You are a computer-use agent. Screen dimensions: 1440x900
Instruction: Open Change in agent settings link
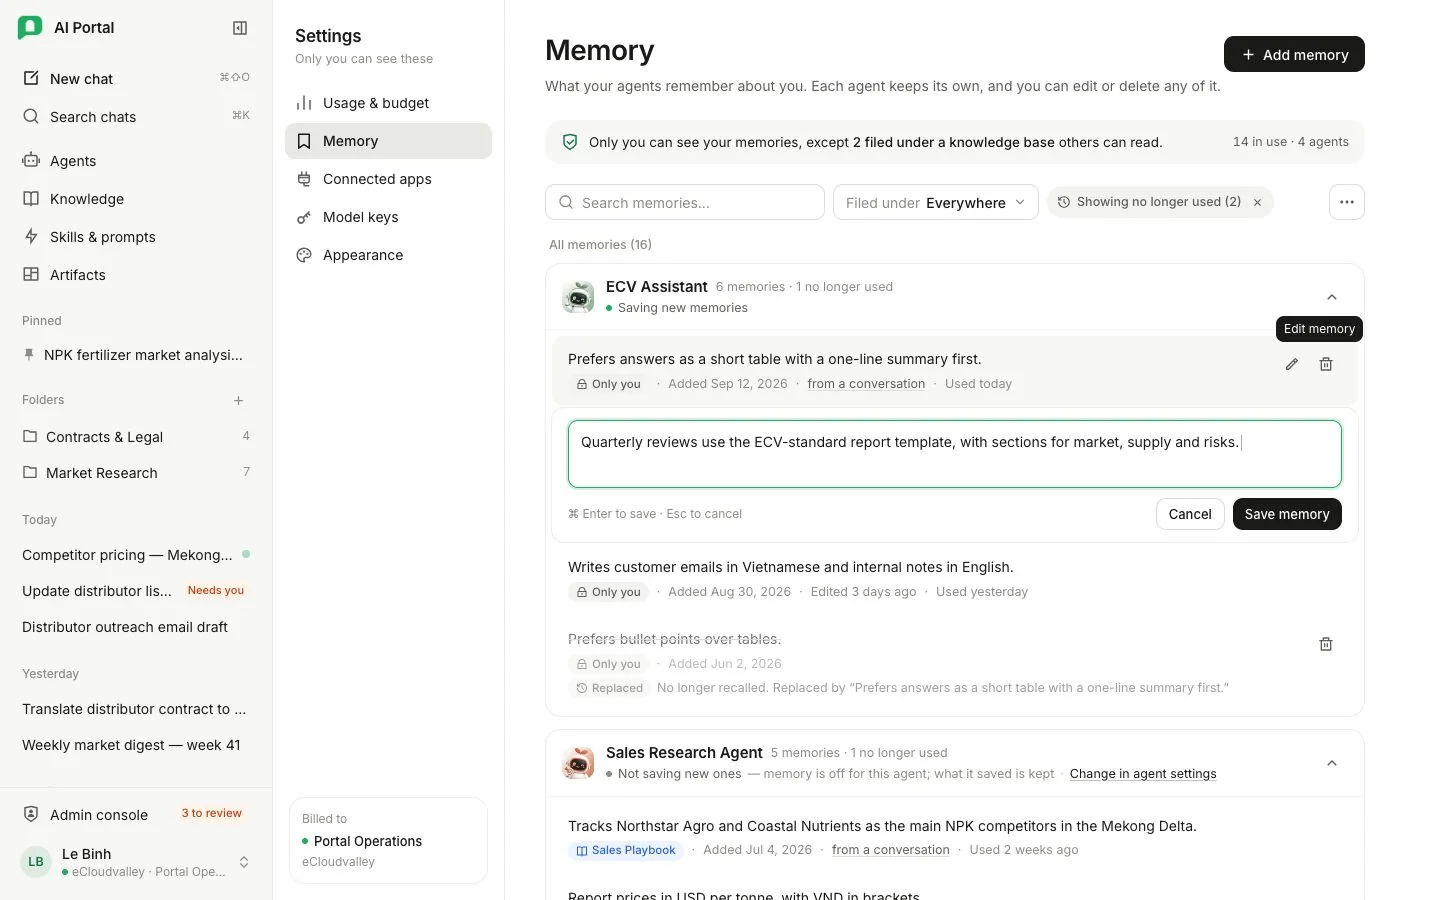(1143, 774)
